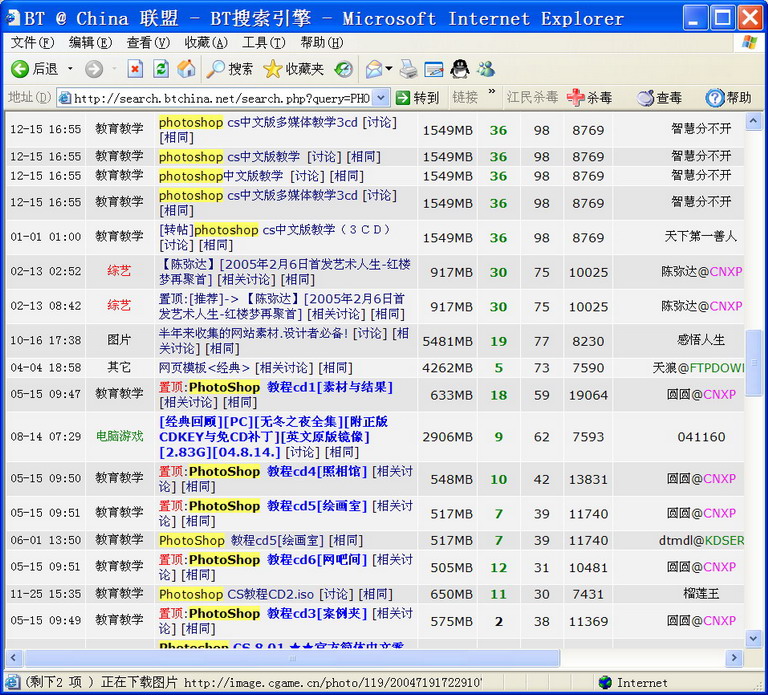This screenshot has width=768, height=695.
Task: Click publisher 榴莲王
Action: pos(701,594)
